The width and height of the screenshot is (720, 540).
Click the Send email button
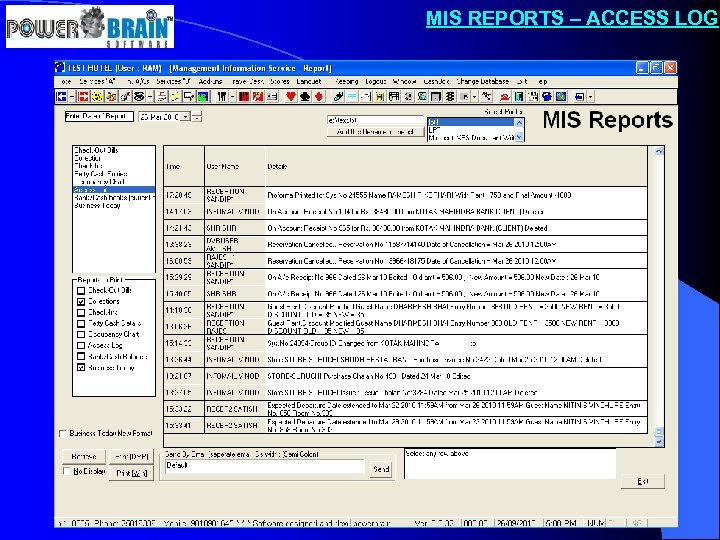381,469
